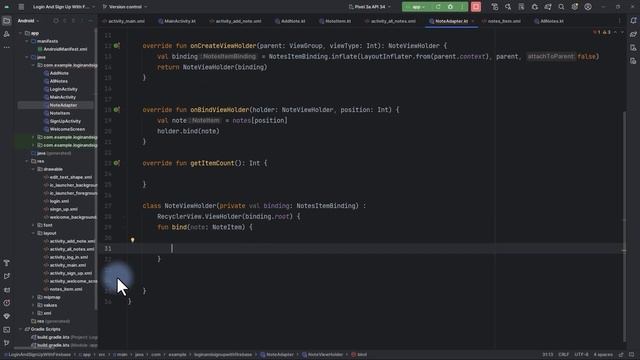Collapse the drawable folder
Screen dimensions: 640x360
(x=33, y=169)
